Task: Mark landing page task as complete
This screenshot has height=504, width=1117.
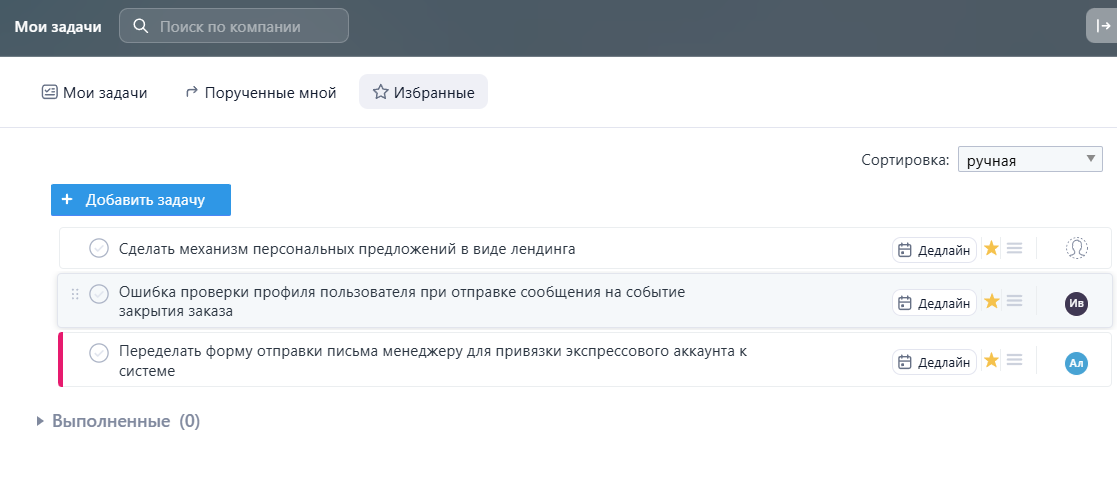Action: [98, 248]
